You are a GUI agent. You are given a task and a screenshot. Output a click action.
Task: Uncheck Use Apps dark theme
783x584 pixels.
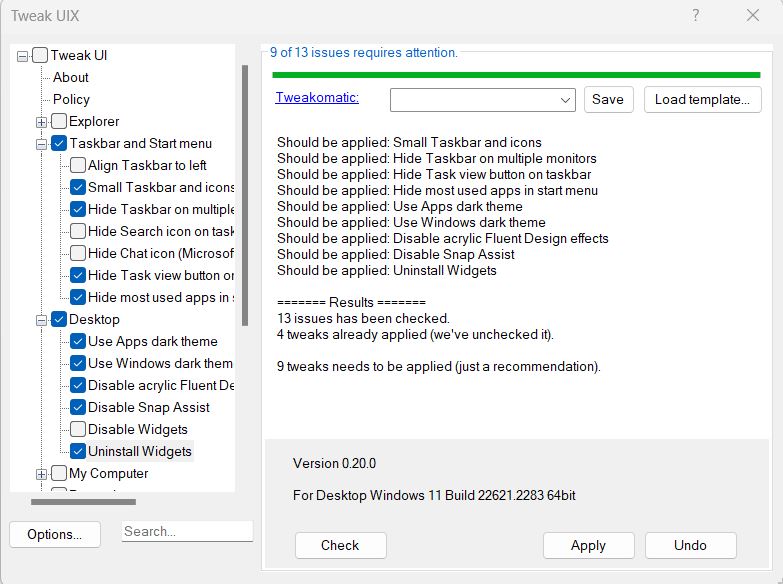coord(78,341)
